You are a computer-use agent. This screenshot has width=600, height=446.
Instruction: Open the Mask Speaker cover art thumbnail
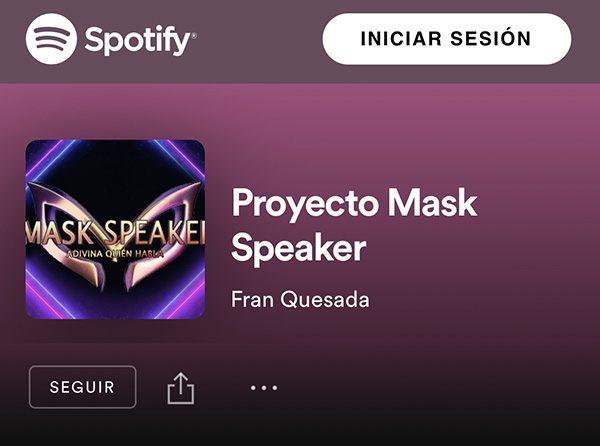[x=115, y=230]
